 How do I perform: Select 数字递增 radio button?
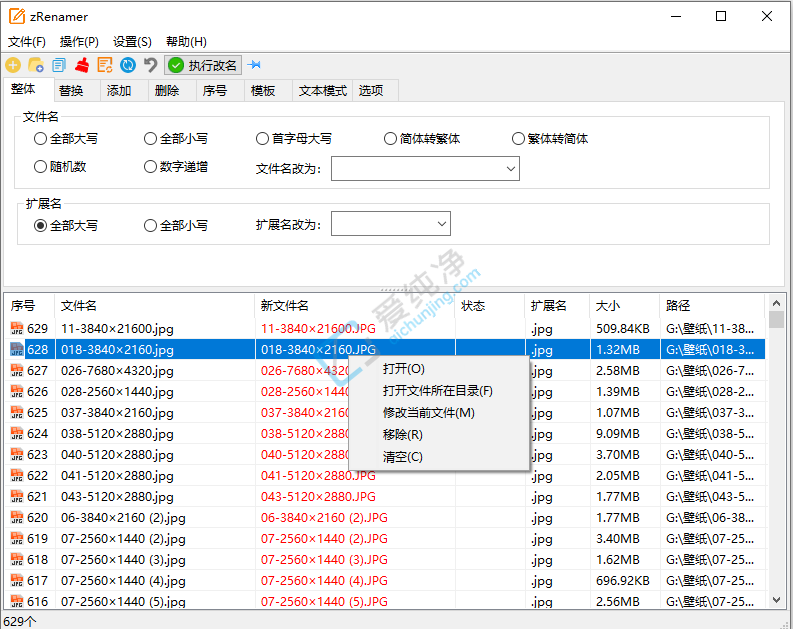click(x=175, y=166)
